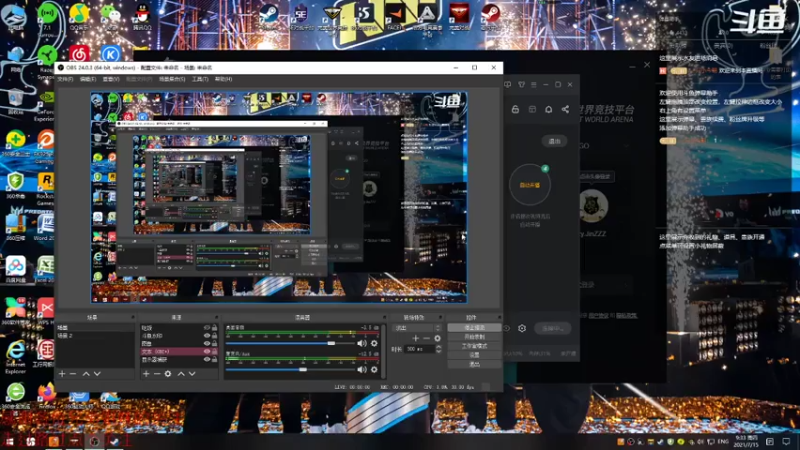
Task: Open Mic/Aux audio settings gear
Action: 374,369
